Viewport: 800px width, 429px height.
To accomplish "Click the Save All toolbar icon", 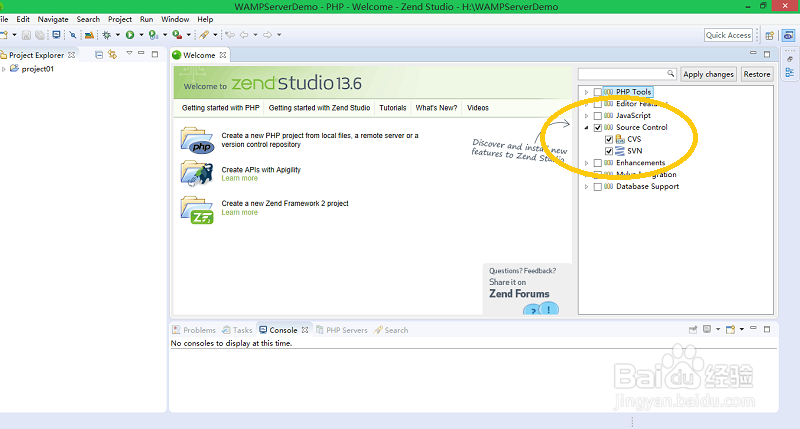I will click(x=39, y=35).
